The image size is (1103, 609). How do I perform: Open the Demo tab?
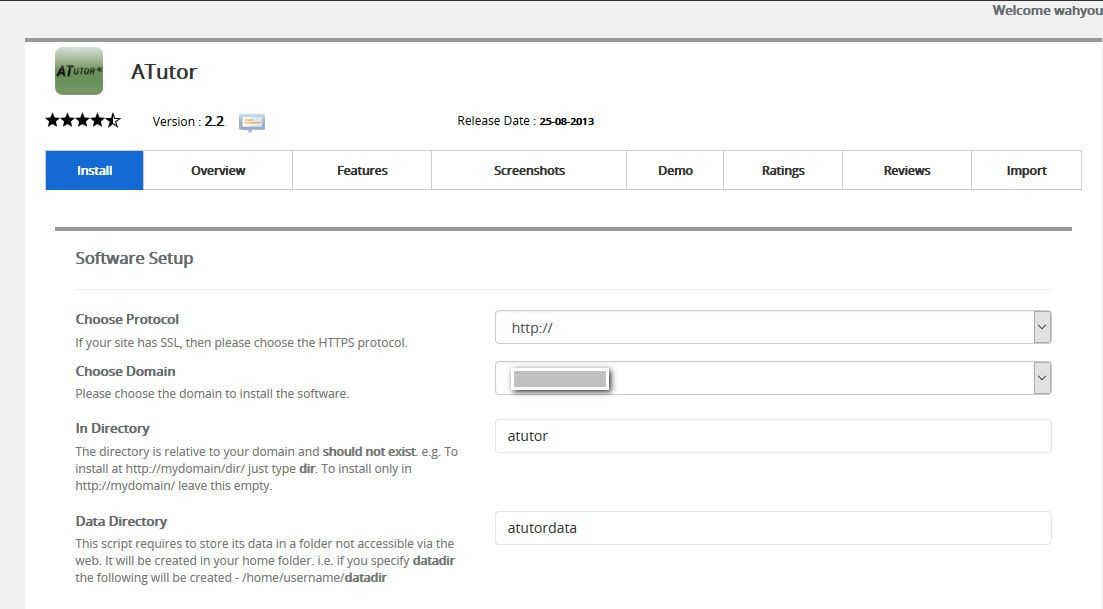674,170
